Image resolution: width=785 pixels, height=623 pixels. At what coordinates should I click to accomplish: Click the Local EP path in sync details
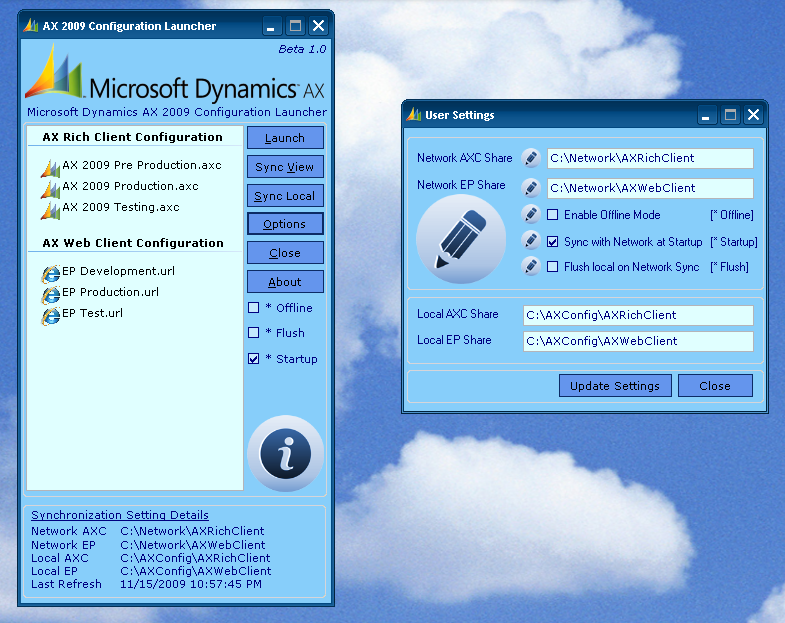[x=196, y=571]
